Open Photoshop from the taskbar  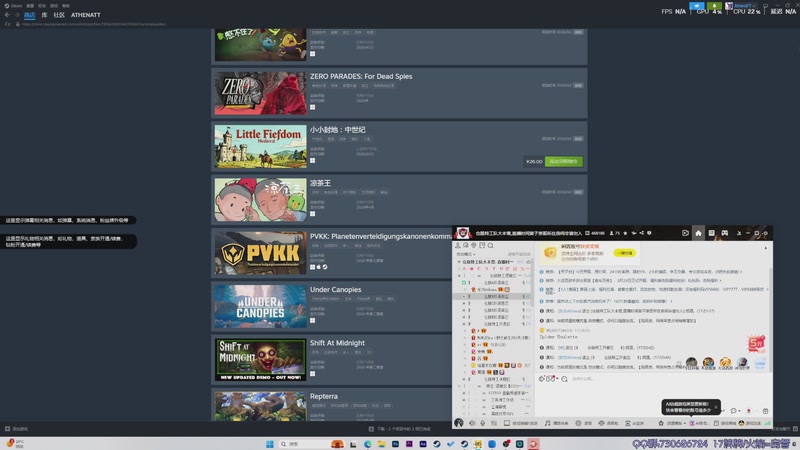(x=395, y=444)
